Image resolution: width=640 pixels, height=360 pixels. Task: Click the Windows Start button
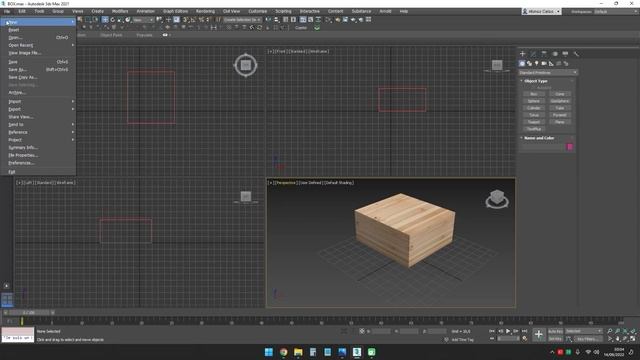pos(269,352)
